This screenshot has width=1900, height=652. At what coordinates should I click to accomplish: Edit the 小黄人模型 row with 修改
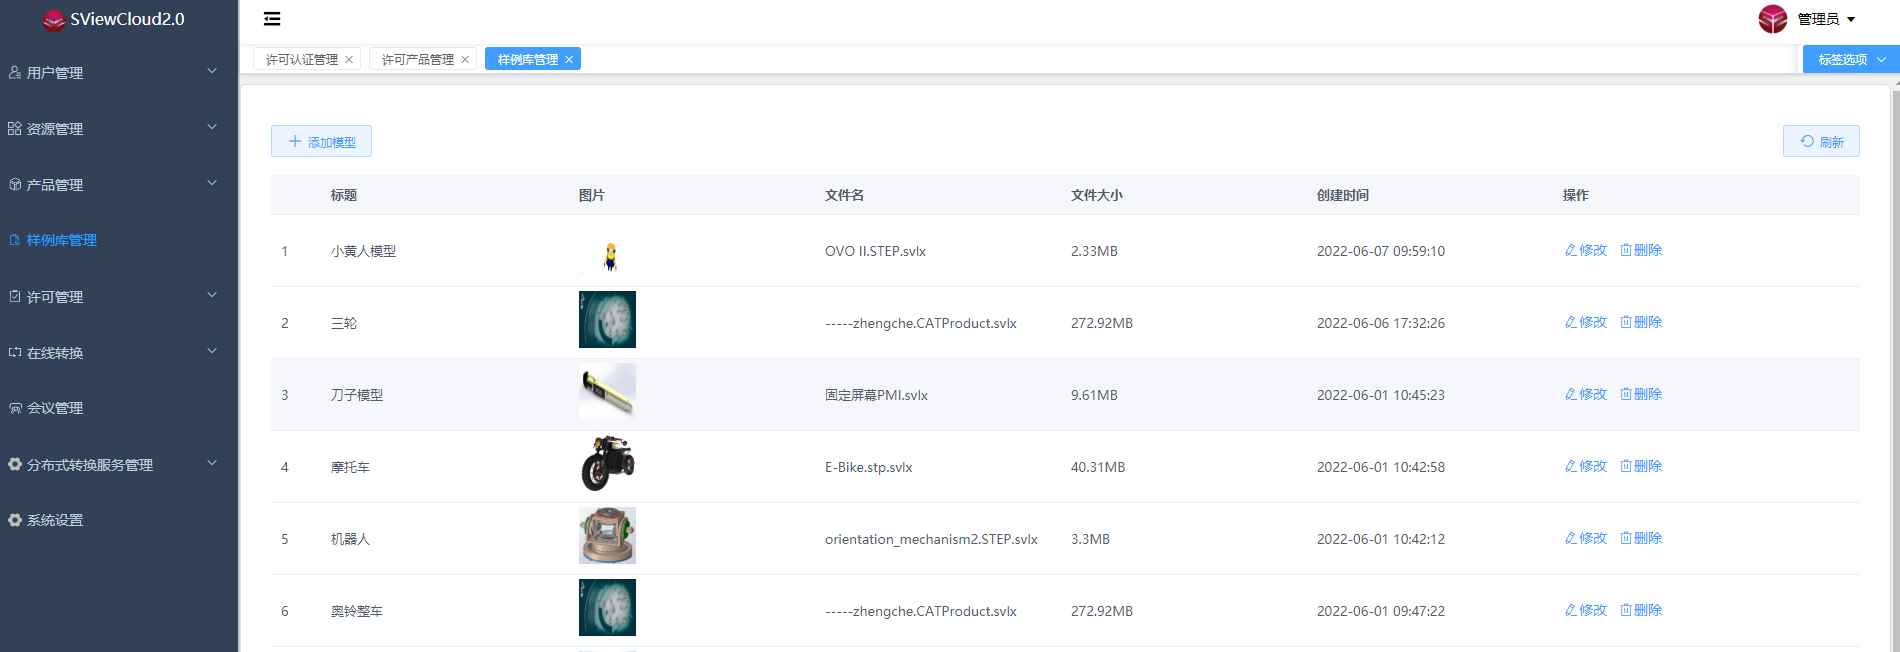pos(1586,250)
